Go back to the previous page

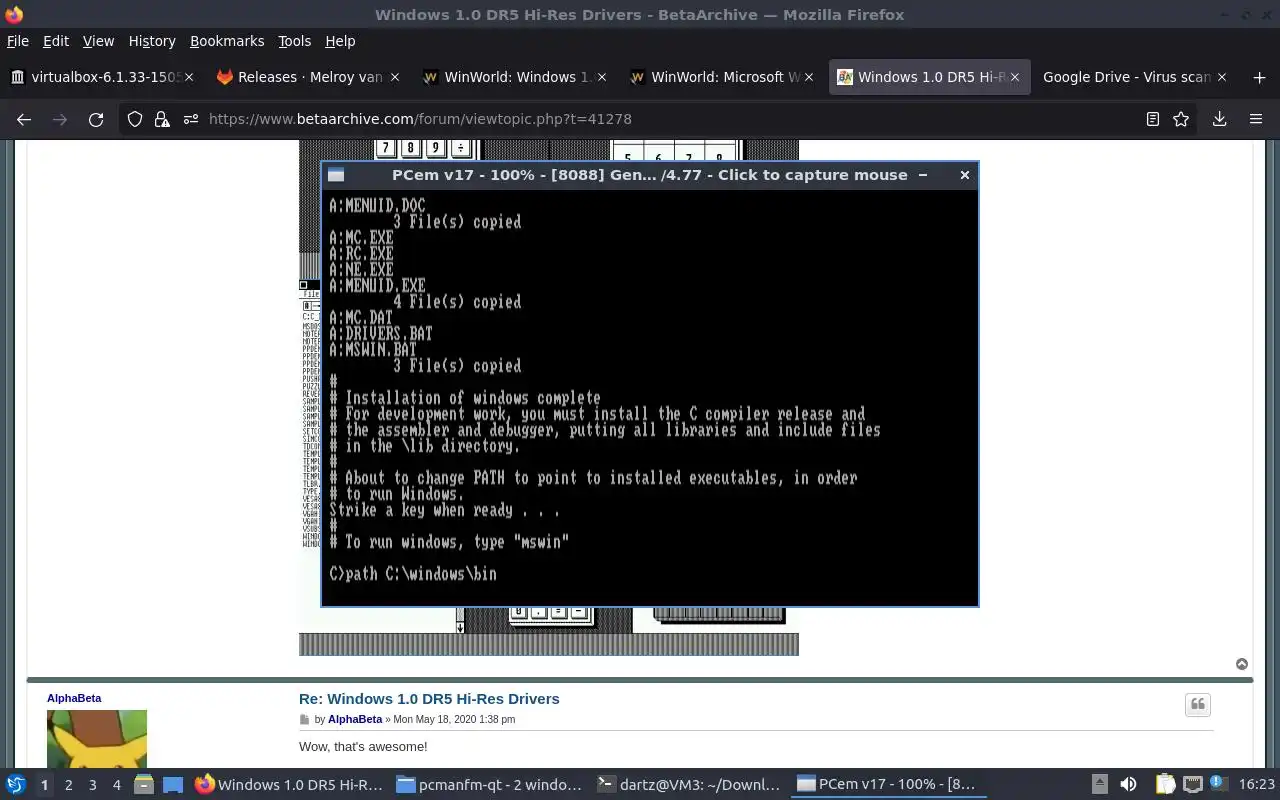[x=24, y=119]
